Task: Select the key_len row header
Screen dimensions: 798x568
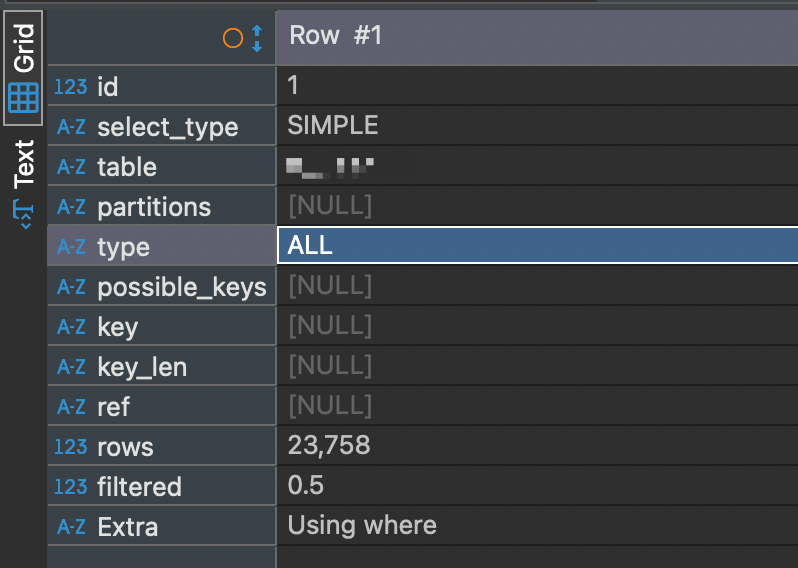Action: click(162, 366)
